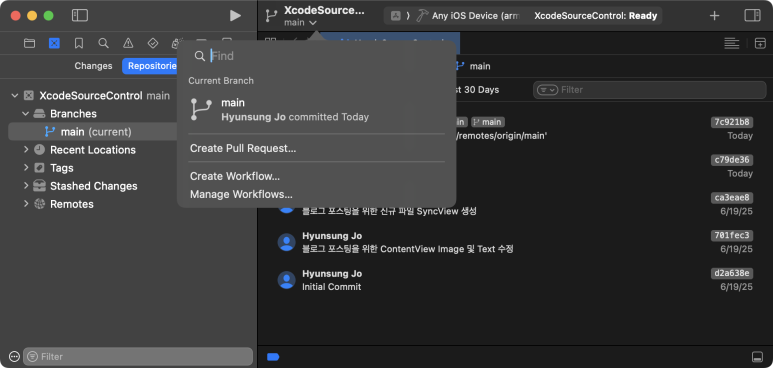Switch to the Repositories tab
This screenshot has height=368, width=773.
coord(150,66)
